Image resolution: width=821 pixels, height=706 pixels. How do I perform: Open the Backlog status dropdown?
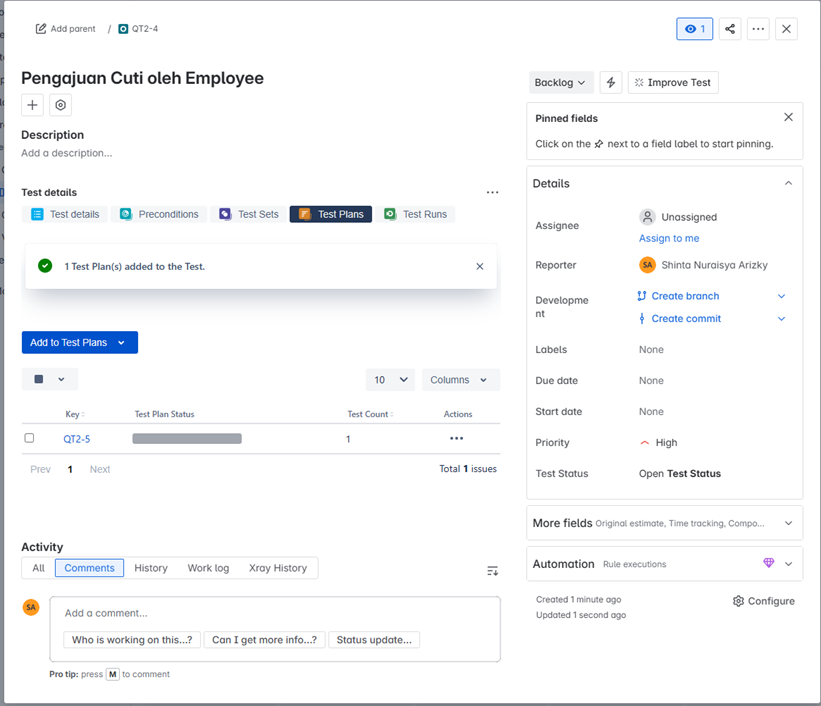point(560,83)
